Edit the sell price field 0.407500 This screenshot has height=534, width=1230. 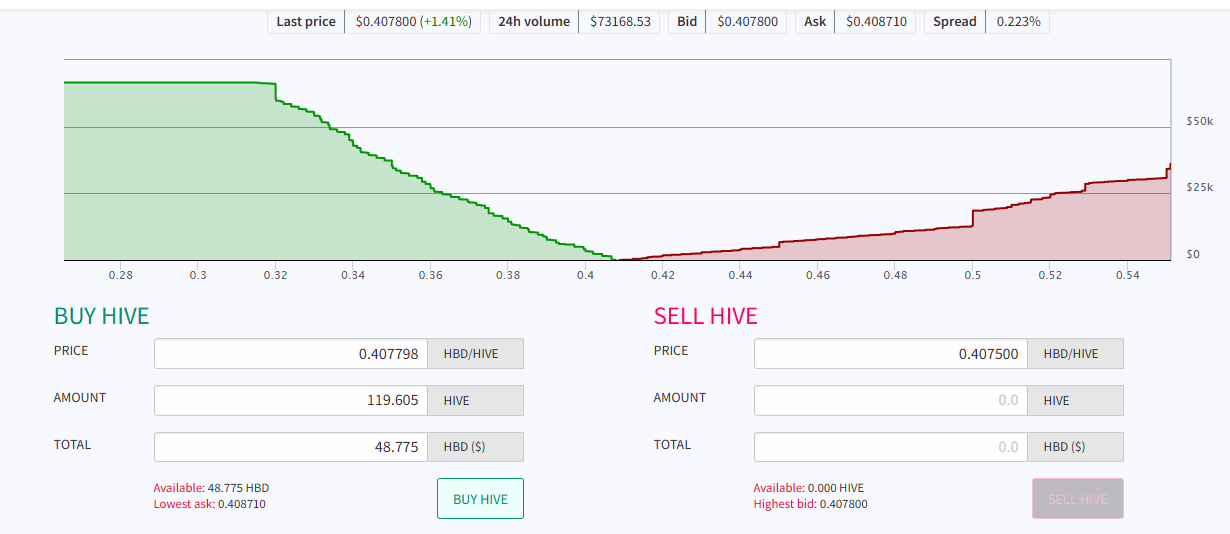[891, 353]
